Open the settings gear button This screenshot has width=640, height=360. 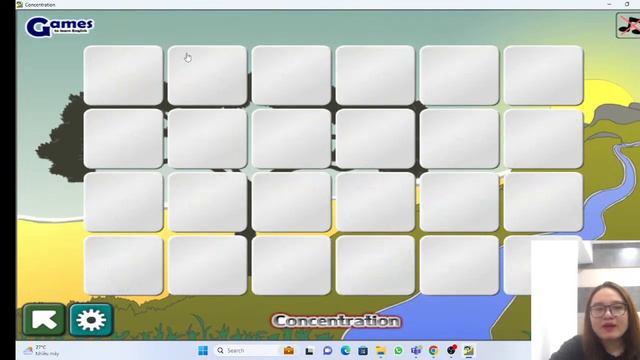coord(91,320)
